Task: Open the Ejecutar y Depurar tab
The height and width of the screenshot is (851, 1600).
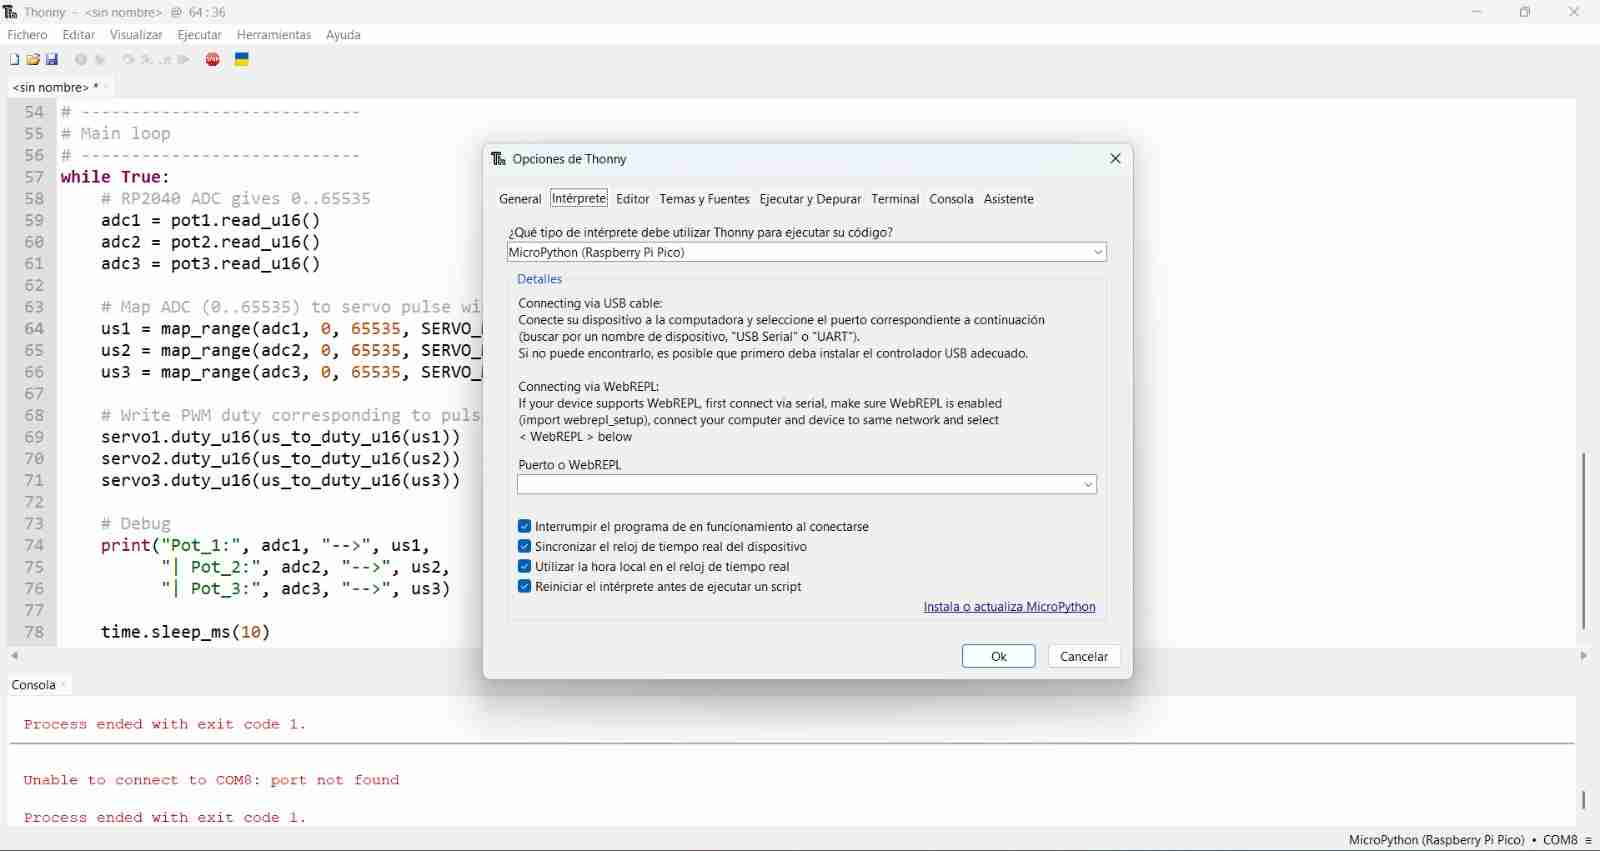Action: pos(810,199)
